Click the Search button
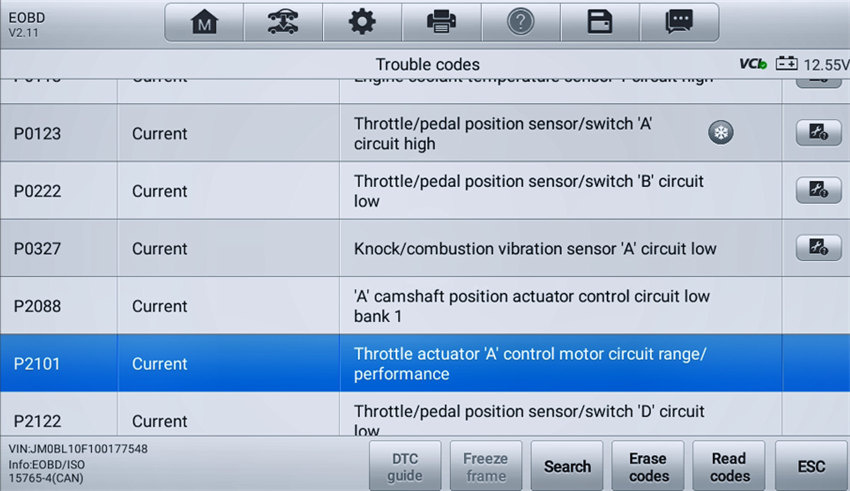The height and width of the screenshot is (491, 850). coord(567,467)
